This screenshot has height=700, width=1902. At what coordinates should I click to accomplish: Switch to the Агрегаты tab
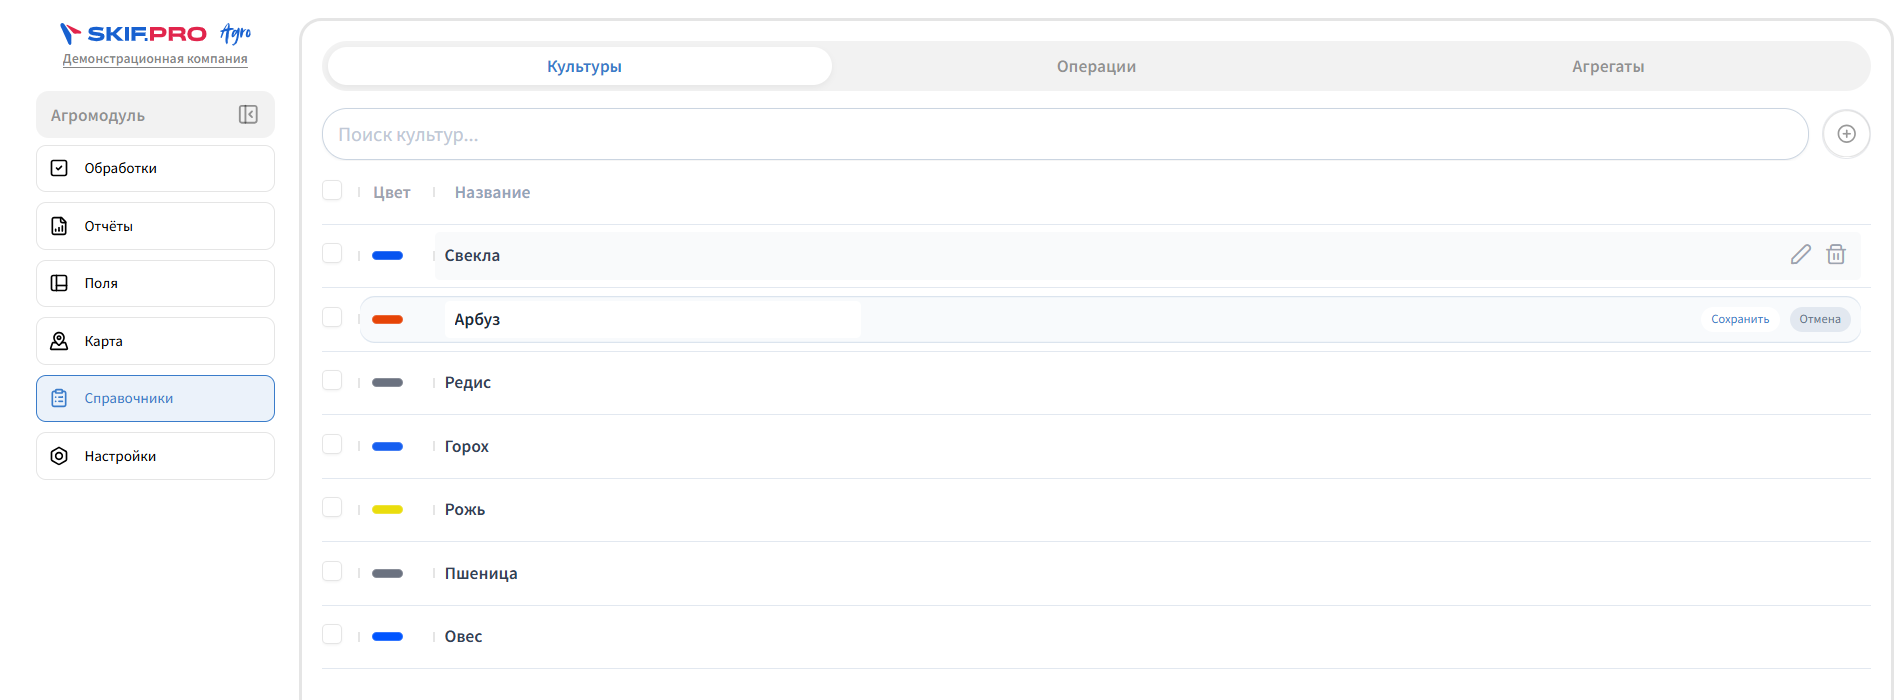[1608, 66]
